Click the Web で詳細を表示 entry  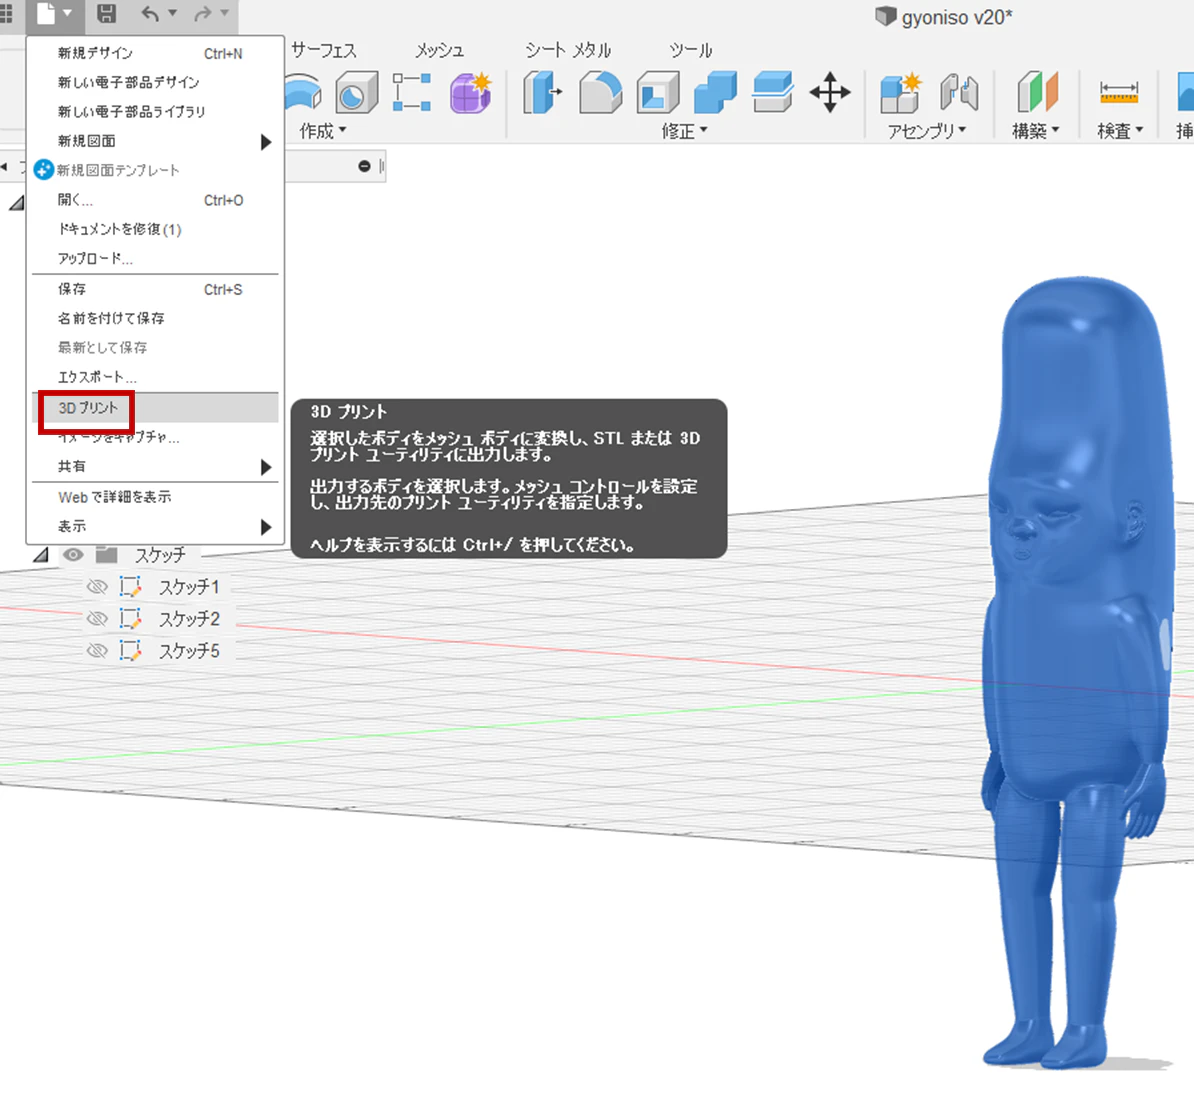[155, 497]
